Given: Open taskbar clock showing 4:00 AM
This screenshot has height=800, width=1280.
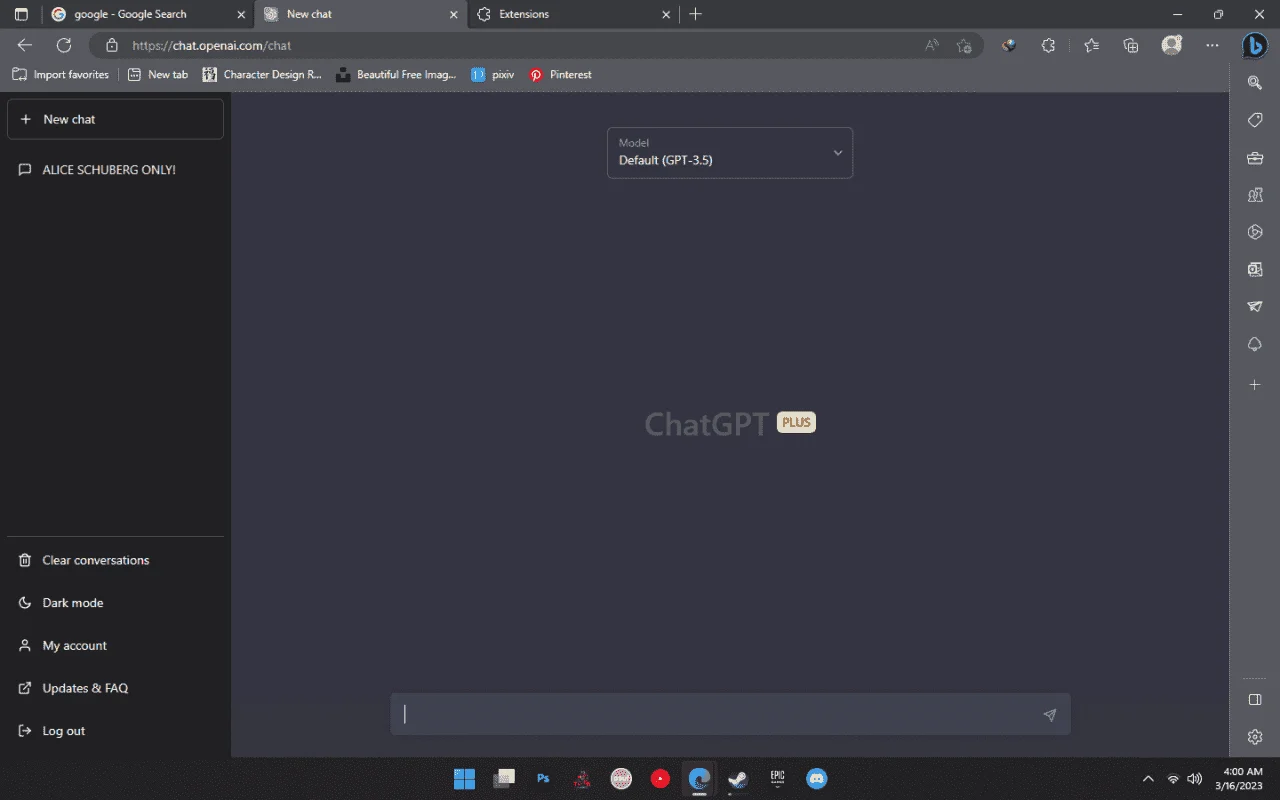Looking at the screenshot, I should 1238,779.
